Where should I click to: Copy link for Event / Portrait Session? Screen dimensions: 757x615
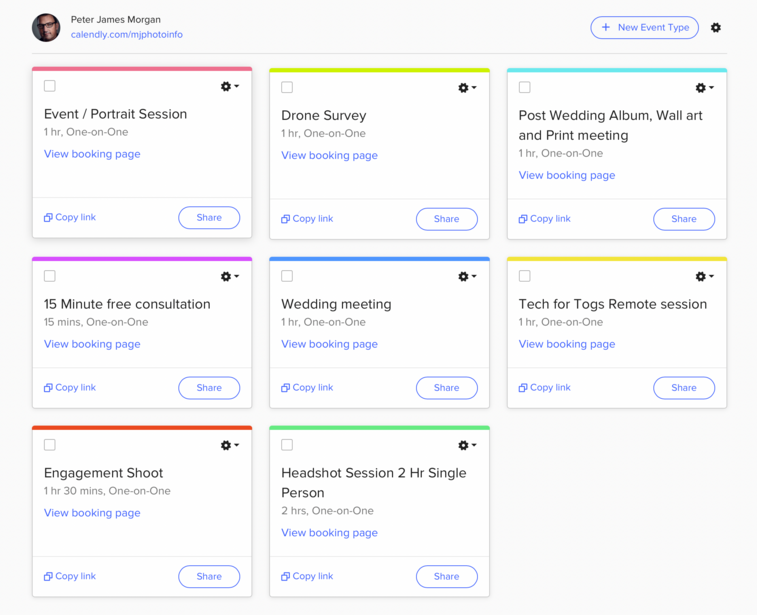[x=70, y=217]
